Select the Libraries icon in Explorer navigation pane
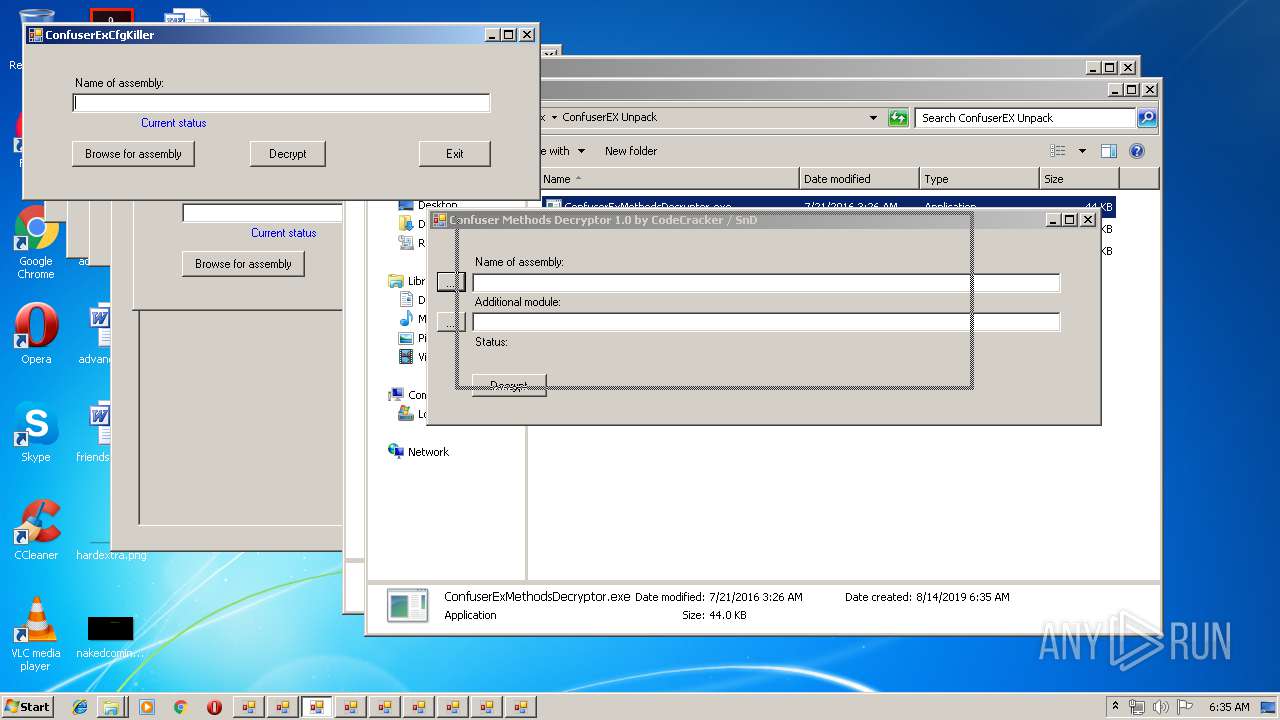This screenshot has width=1280, height=720. click(395, 281)
